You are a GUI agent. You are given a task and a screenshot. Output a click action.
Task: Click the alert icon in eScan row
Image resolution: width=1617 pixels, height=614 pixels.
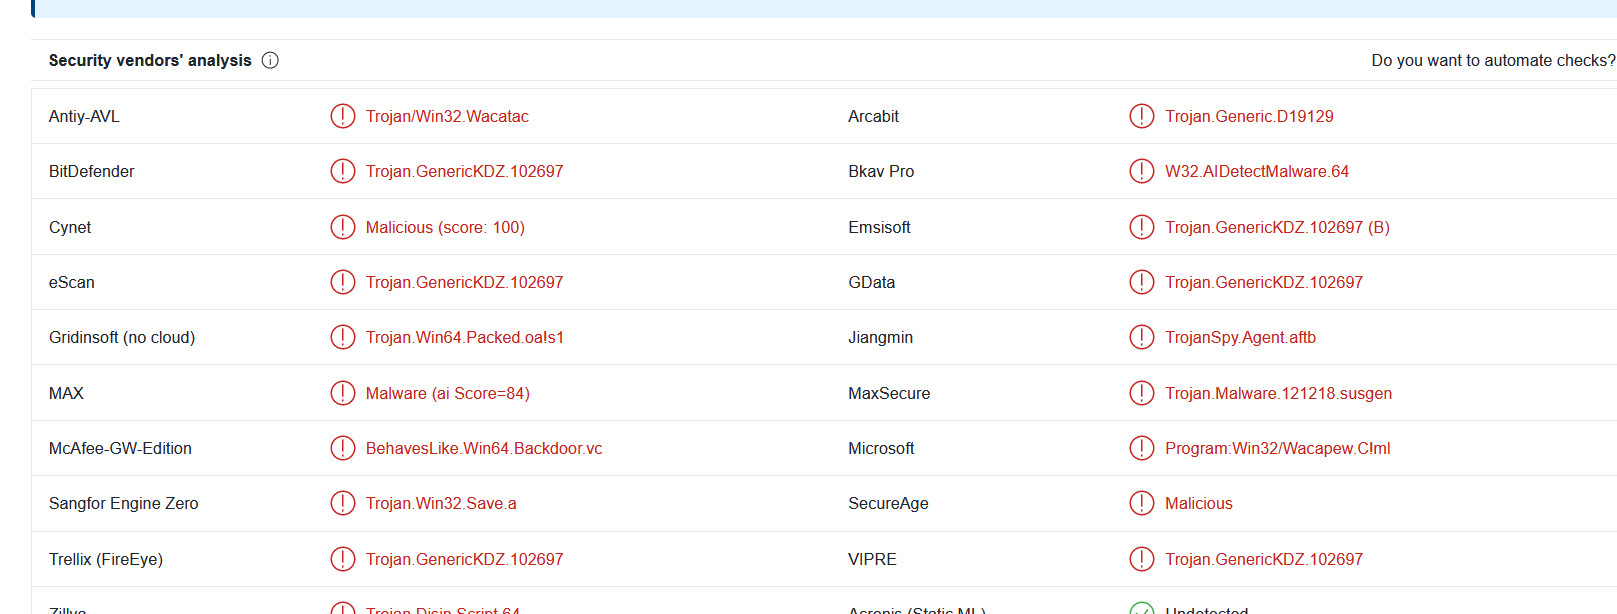pyautogui.click(x=343, y=282)
